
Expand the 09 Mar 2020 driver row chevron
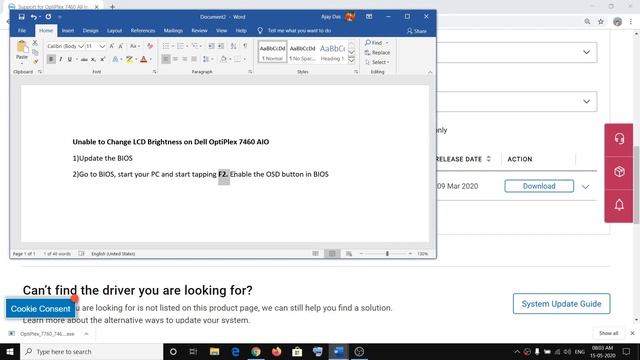585,187
